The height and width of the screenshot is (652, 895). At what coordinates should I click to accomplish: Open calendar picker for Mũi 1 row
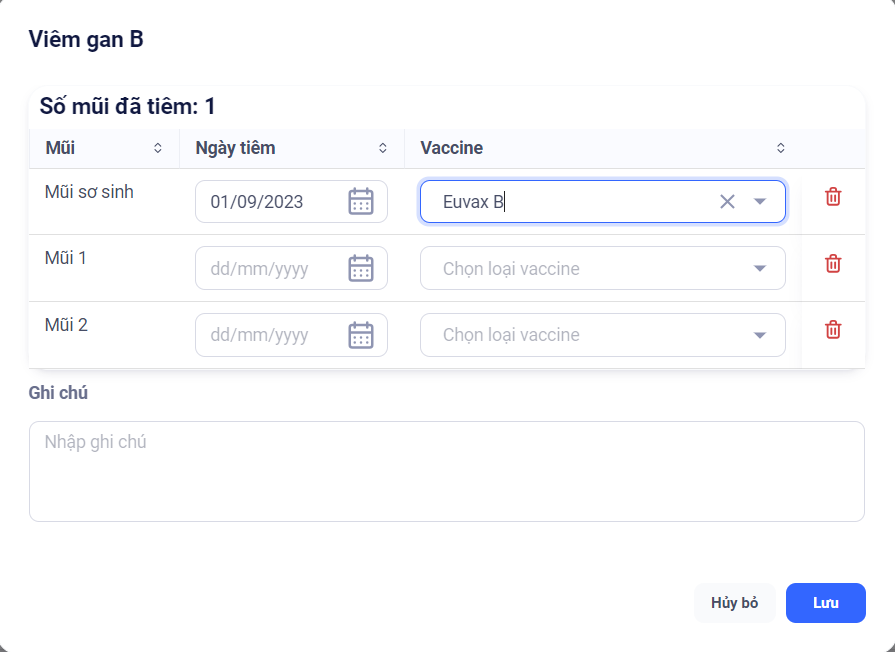[x=360, y=268]
